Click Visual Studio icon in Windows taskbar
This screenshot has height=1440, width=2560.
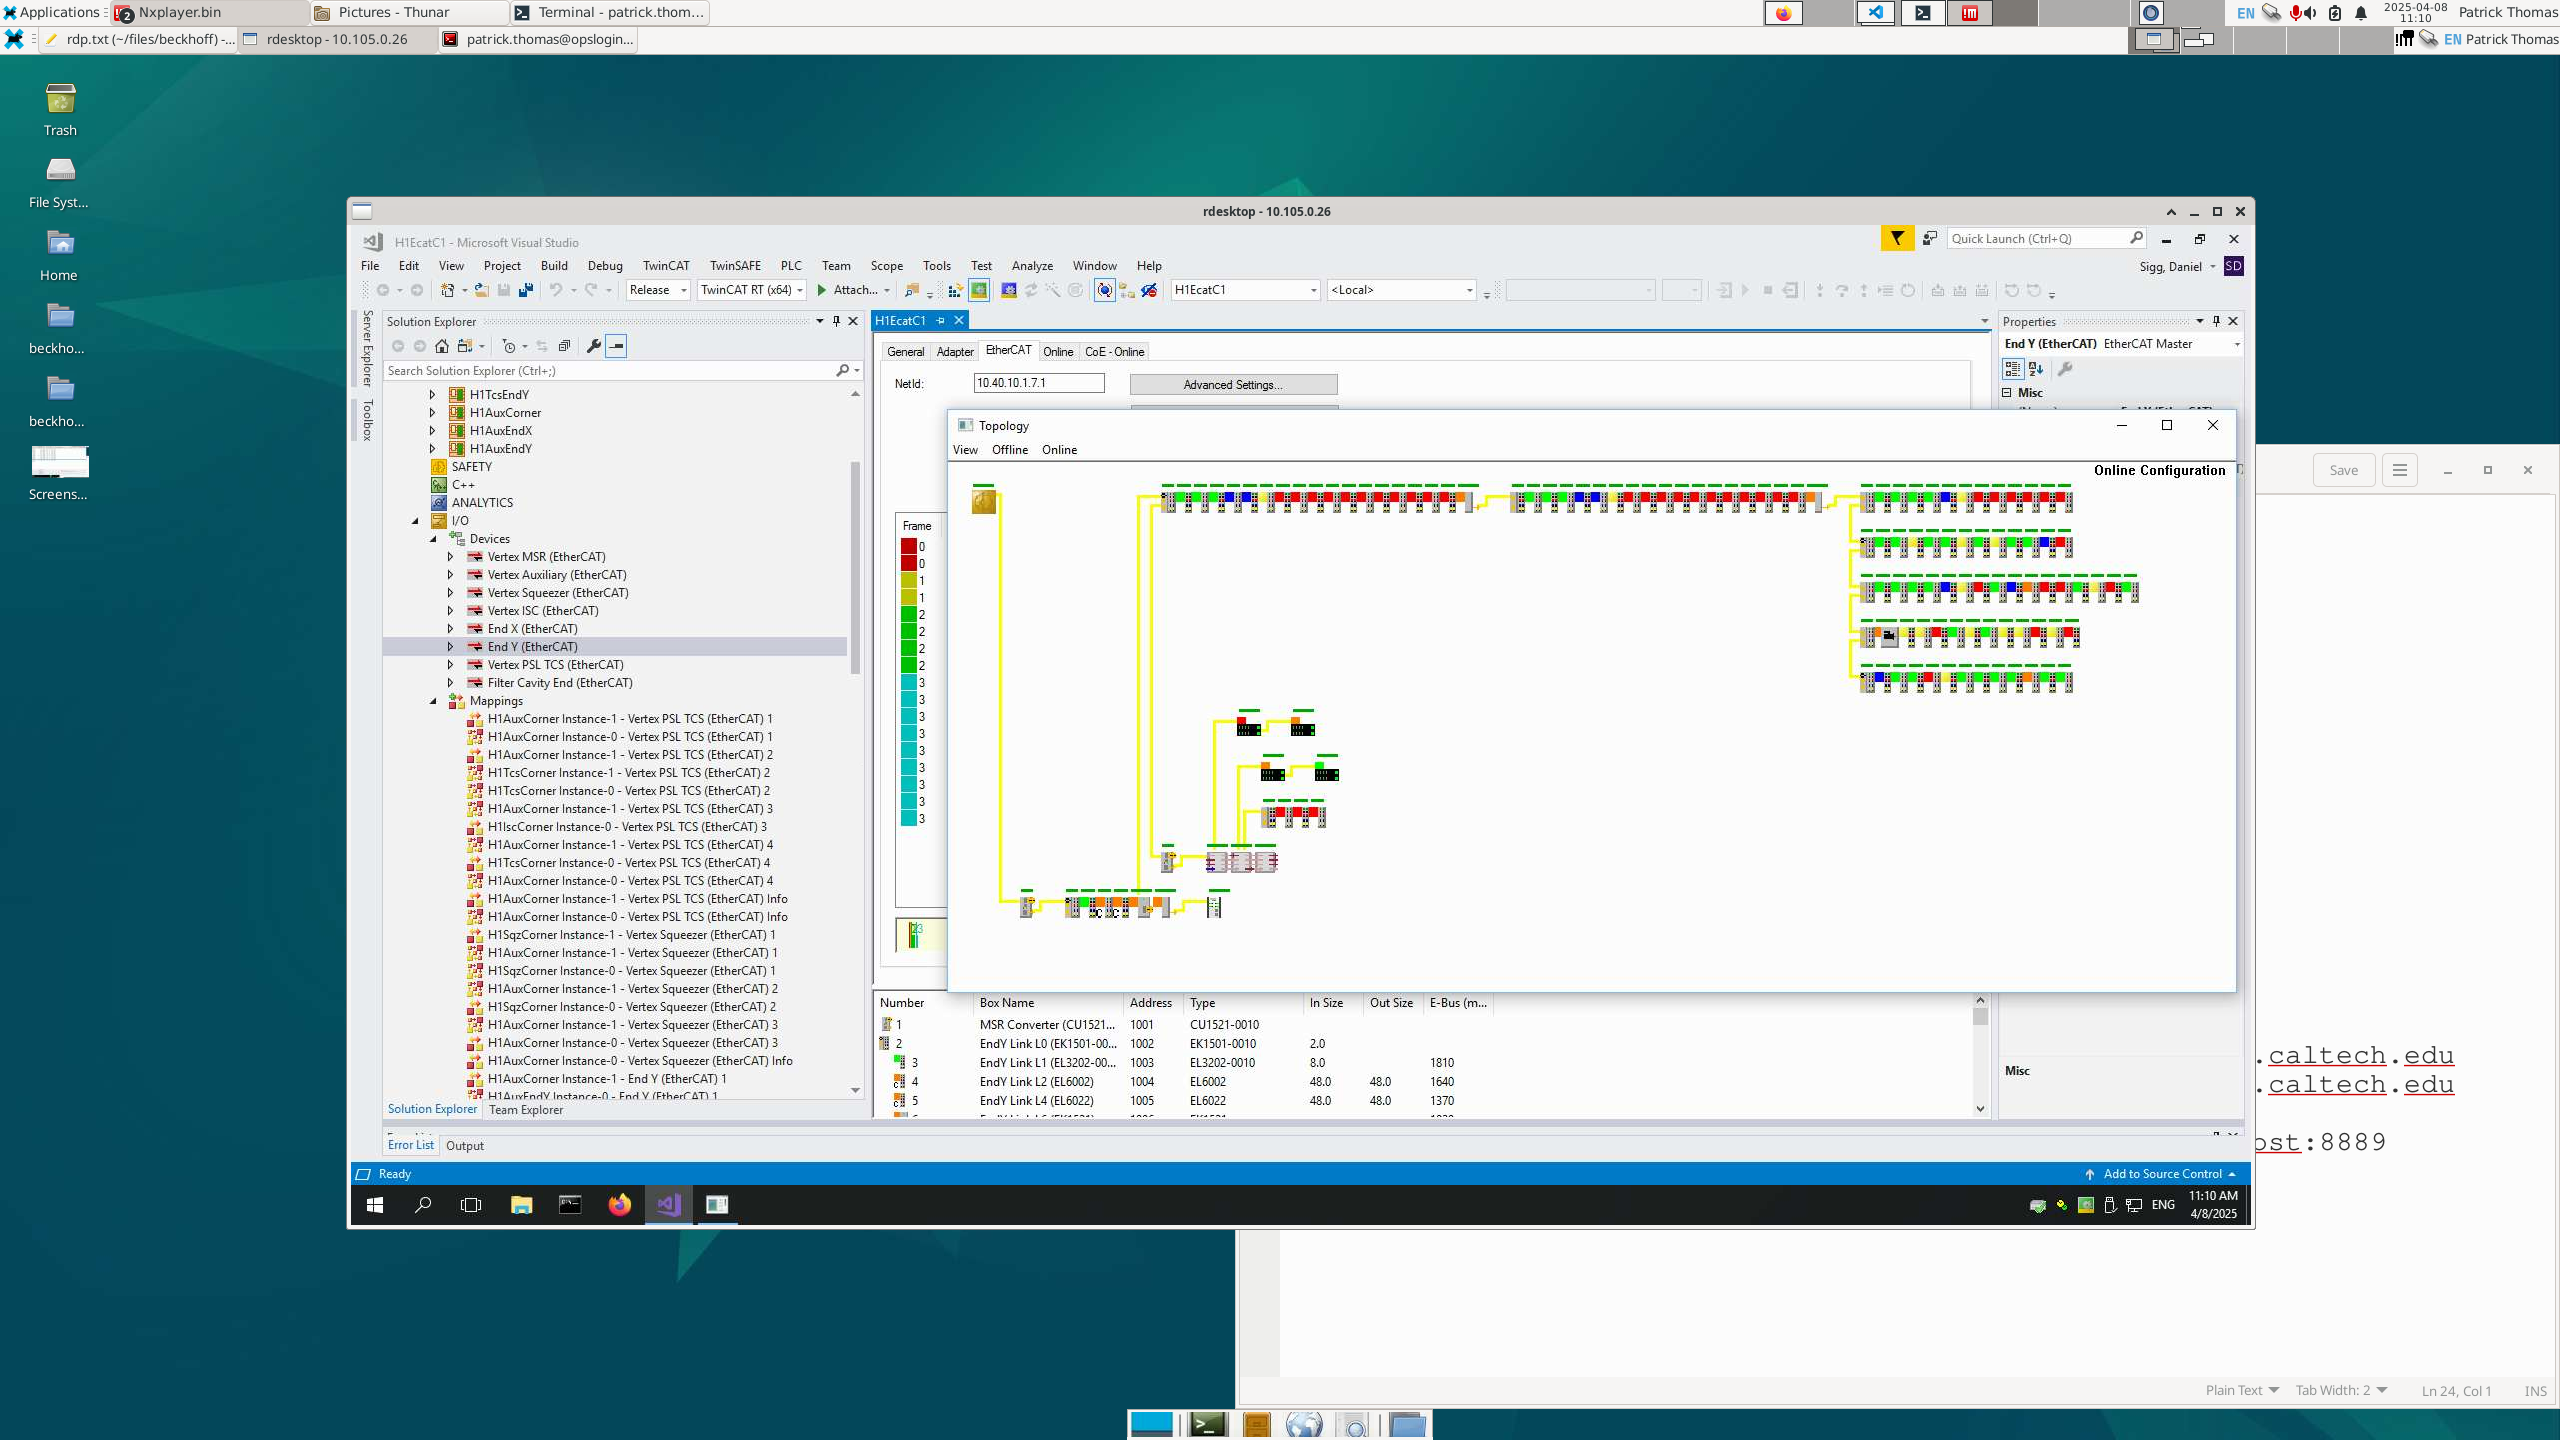tap(668, 1204)
